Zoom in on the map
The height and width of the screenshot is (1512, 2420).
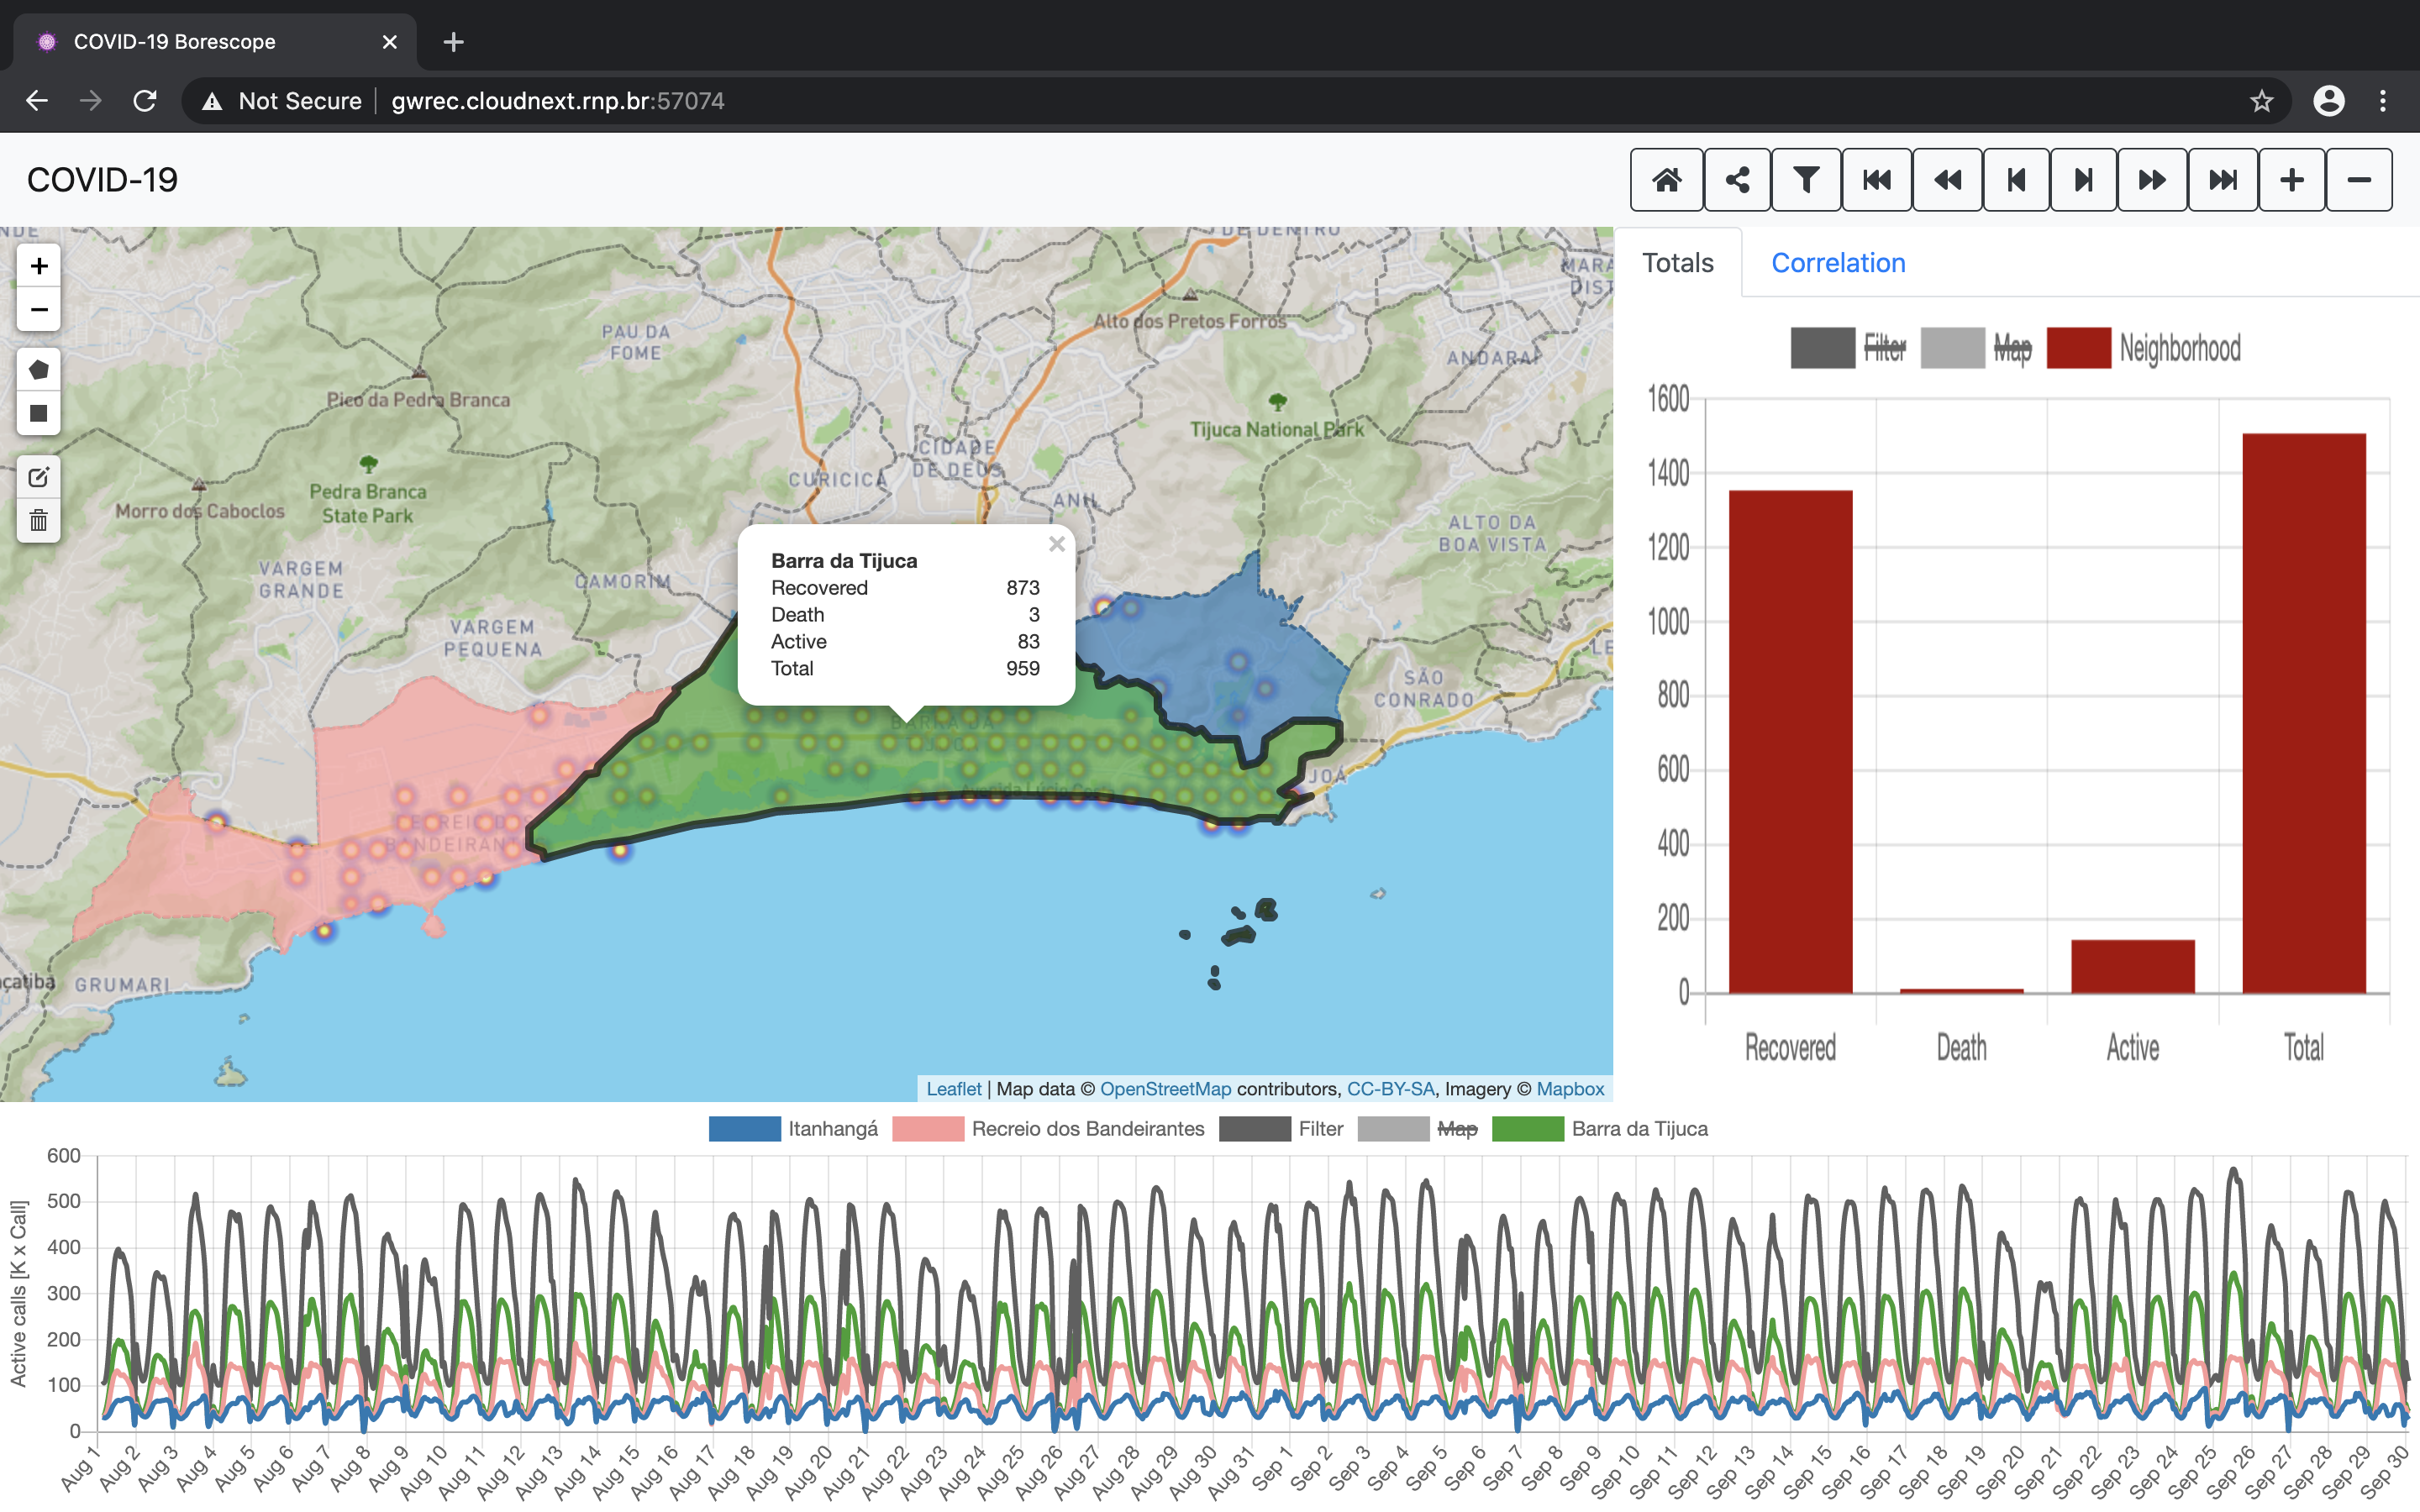tap(39, 266)
